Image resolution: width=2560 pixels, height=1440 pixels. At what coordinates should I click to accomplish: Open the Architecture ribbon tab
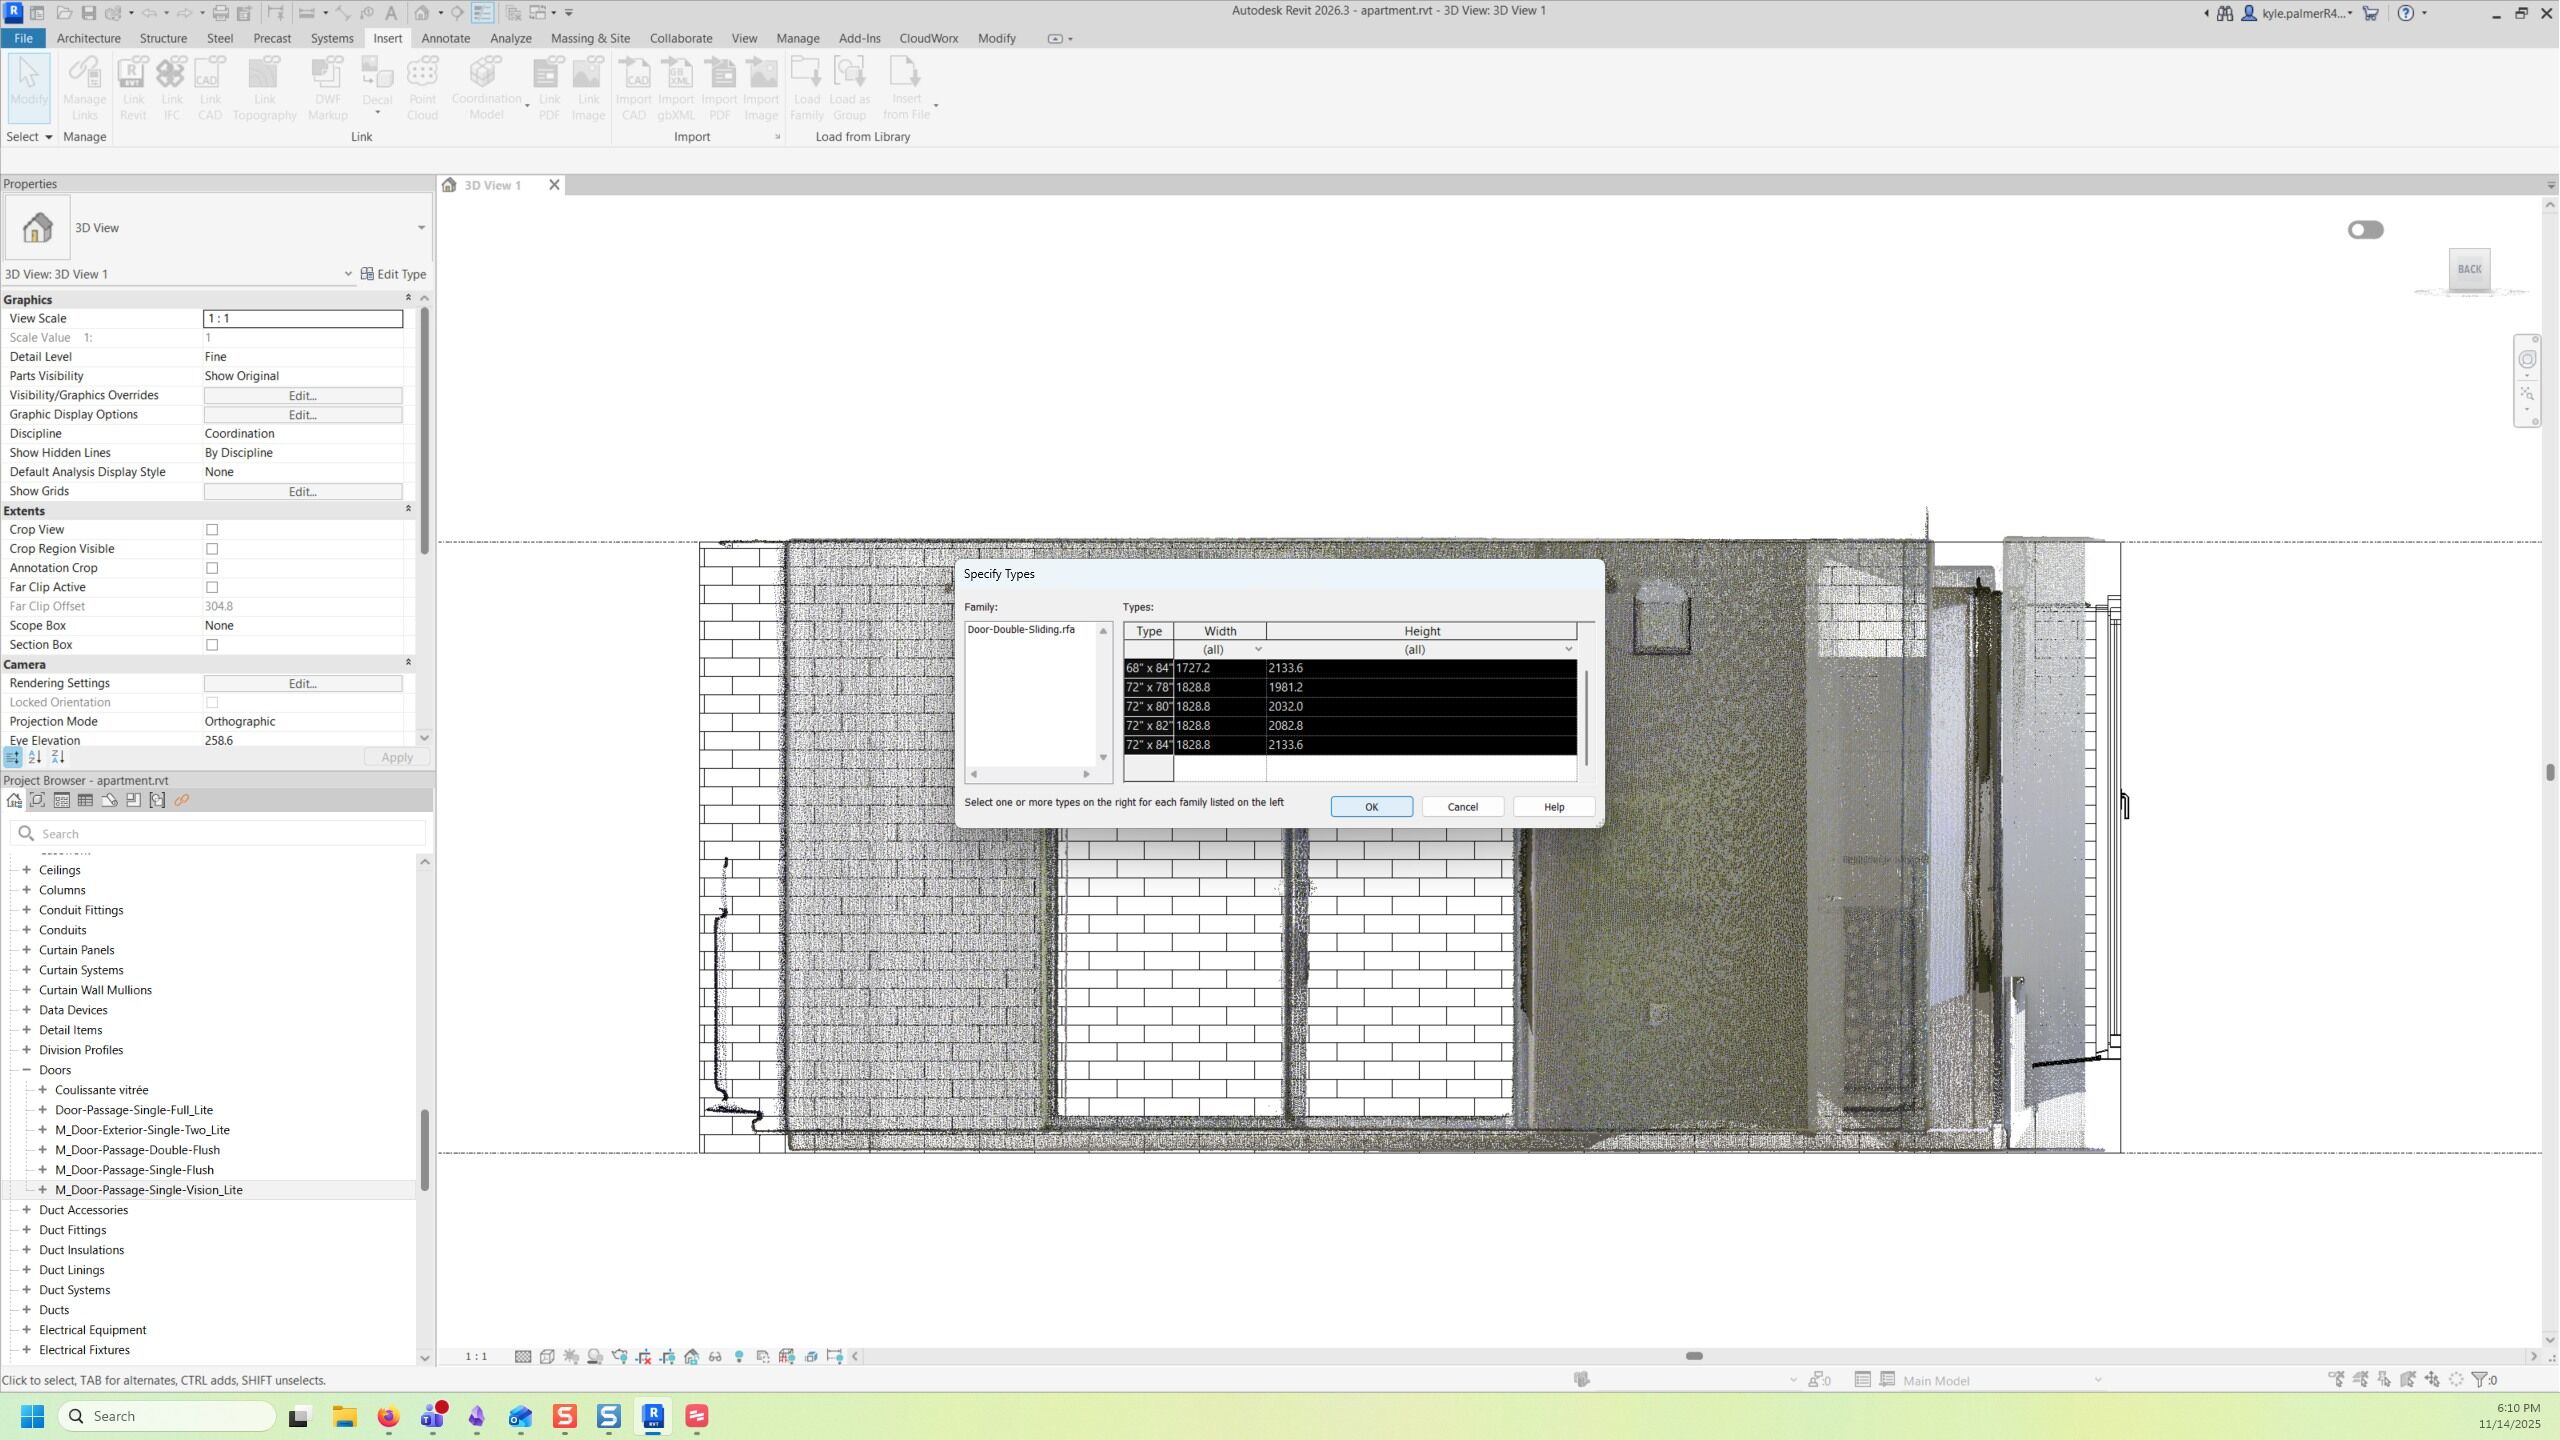[x=88, y=38]
